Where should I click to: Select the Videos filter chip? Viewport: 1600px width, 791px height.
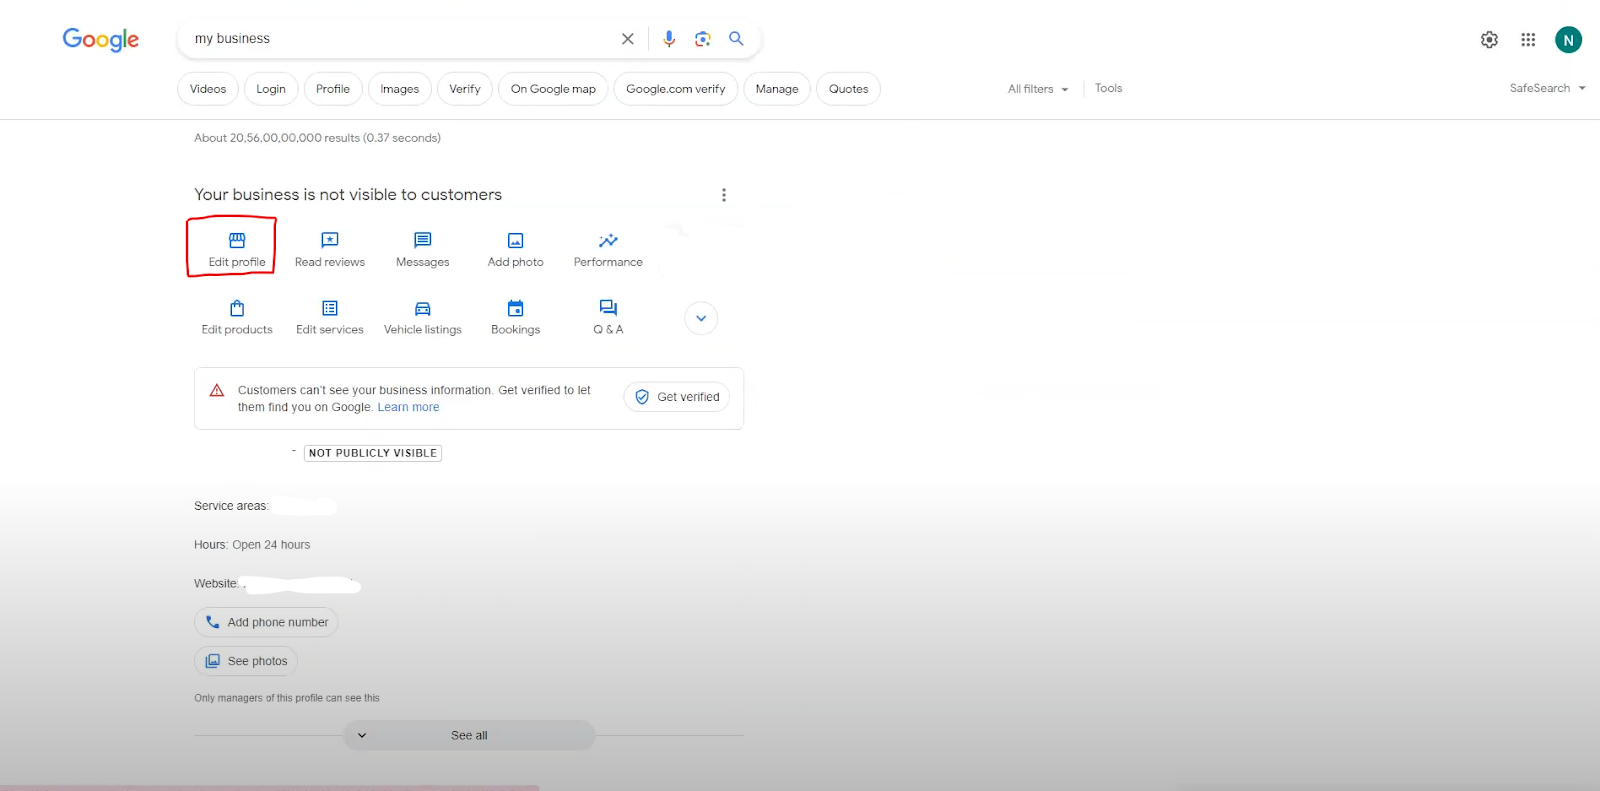click(x=208, y=89)
